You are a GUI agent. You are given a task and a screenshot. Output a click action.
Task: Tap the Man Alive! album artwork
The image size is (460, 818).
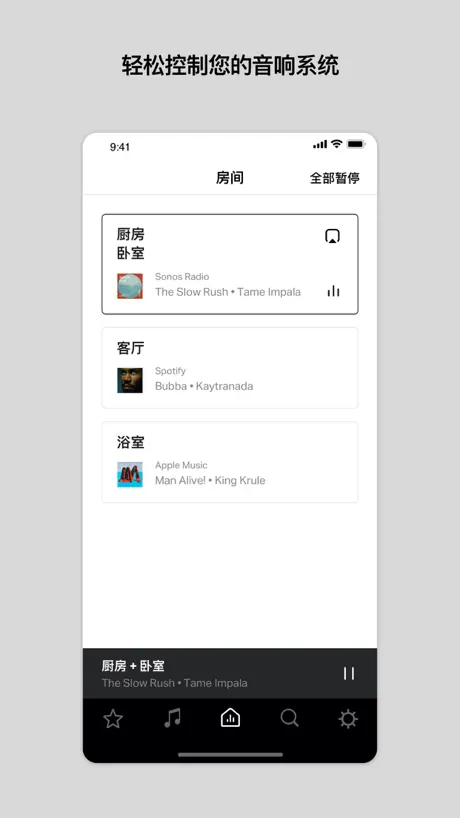(x=130, y=475)
